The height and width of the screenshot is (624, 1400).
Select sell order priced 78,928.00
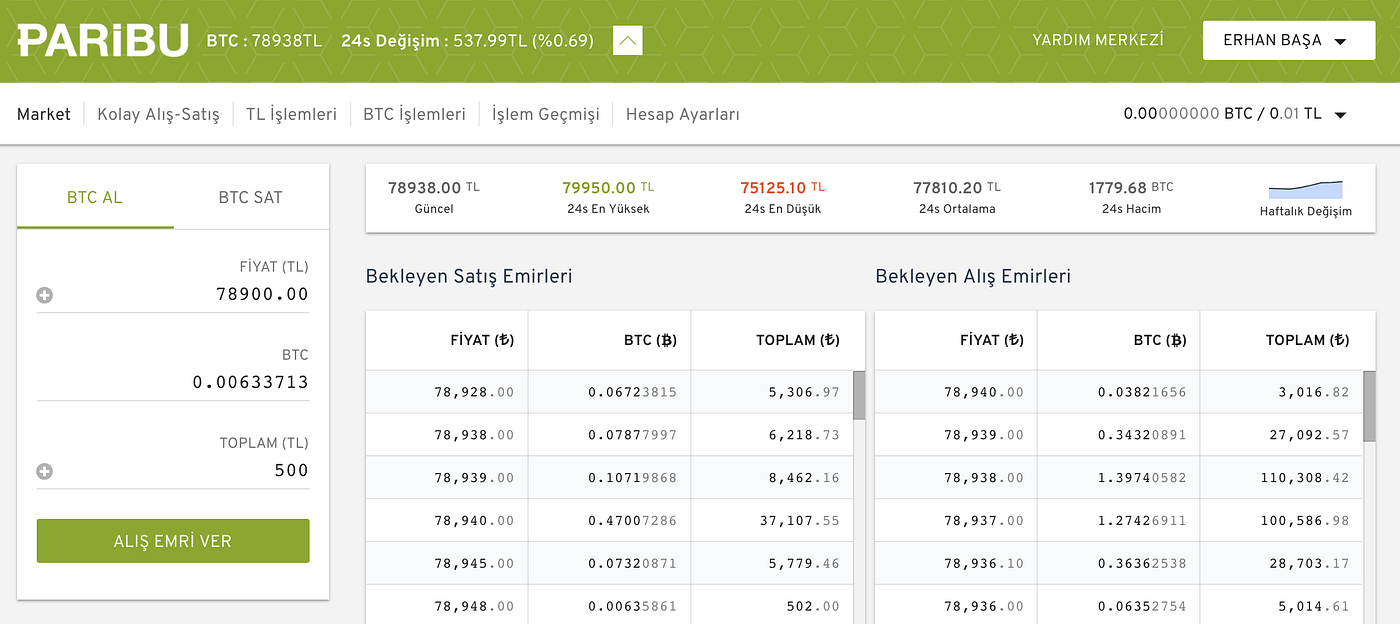(609, 392)
